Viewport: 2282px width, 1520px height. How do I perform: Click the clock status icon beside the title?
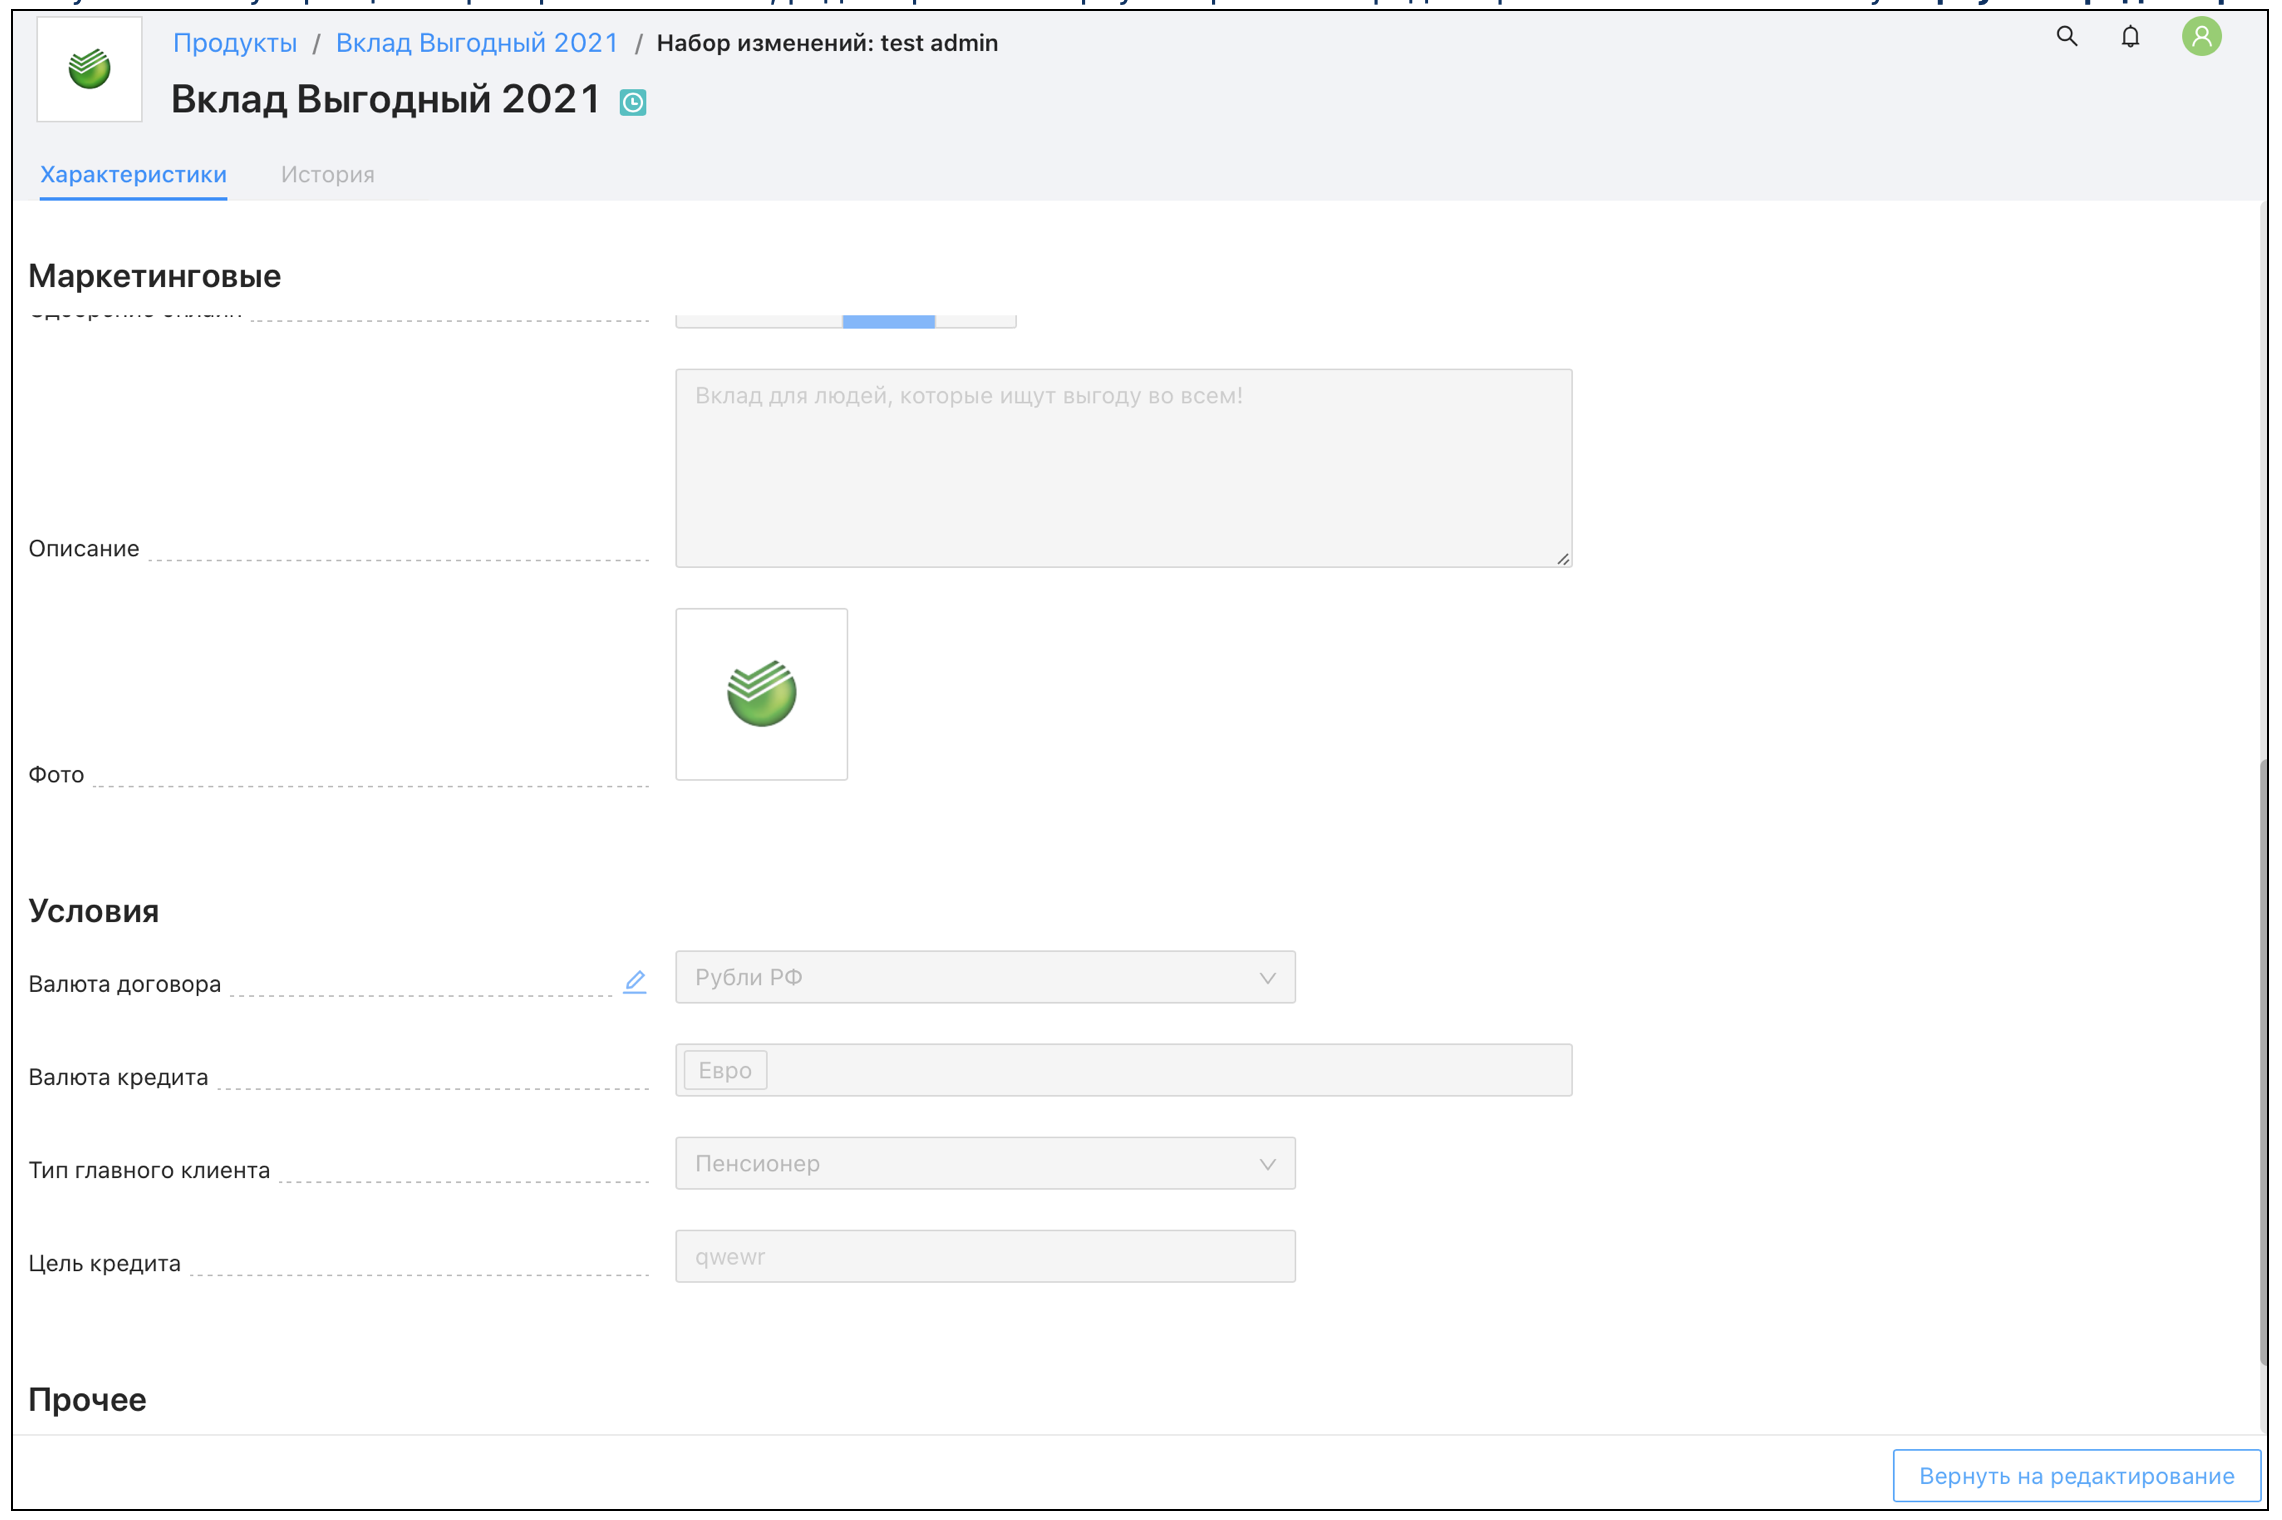(632, 102)
